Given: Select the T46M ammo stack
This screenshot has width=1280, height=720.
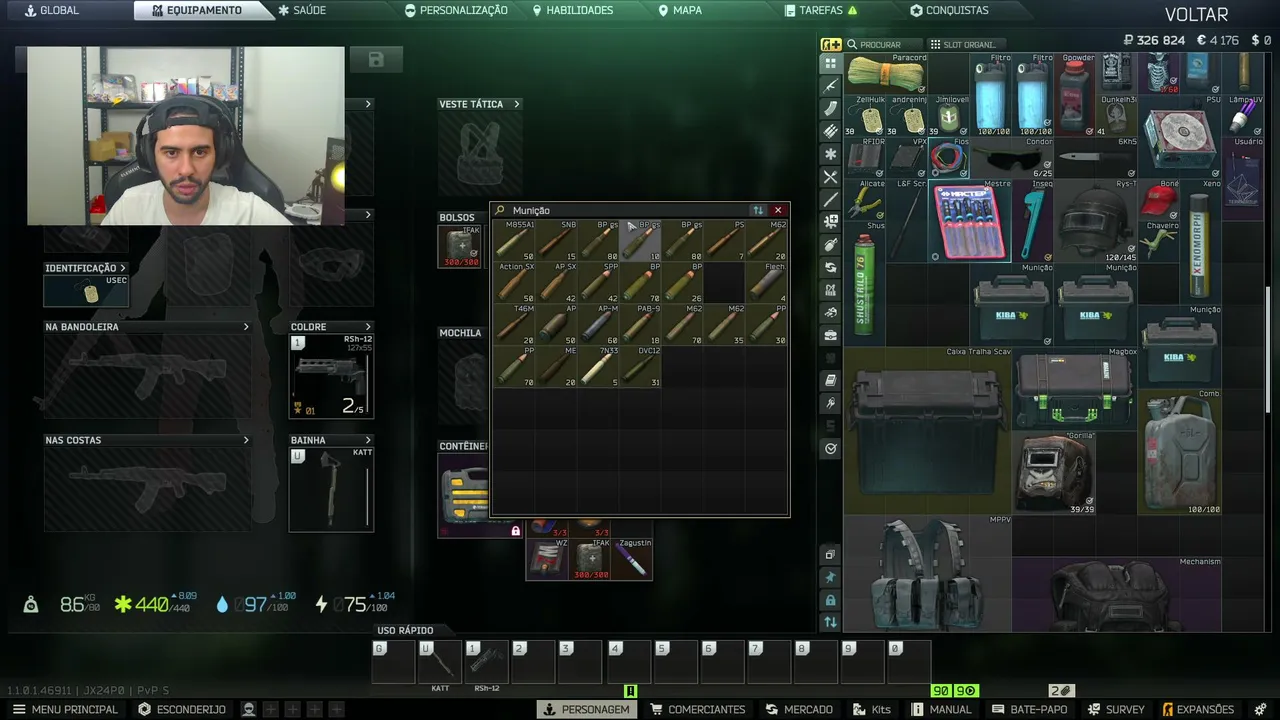Looking at the screenshot, I should [x=515, y=324].
